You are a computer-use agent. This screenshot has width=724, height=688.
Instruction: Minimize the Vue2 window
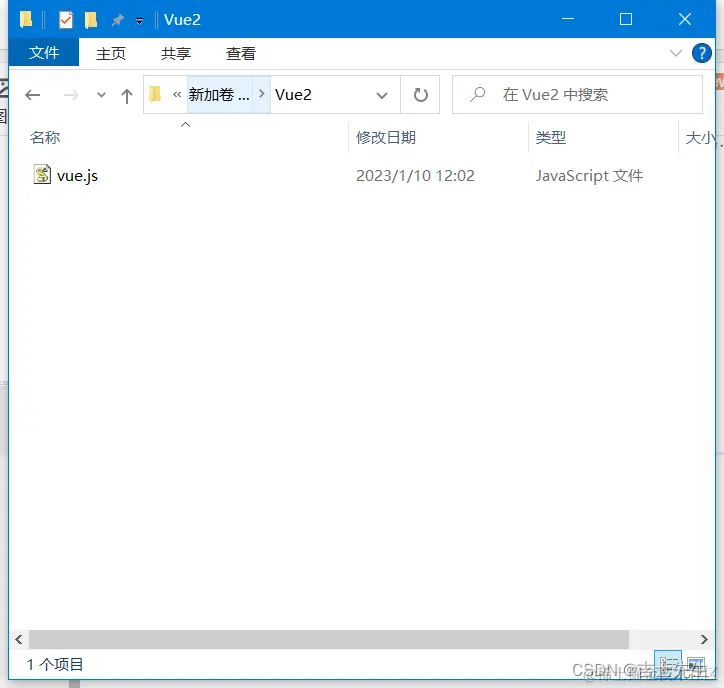(568, 19)
